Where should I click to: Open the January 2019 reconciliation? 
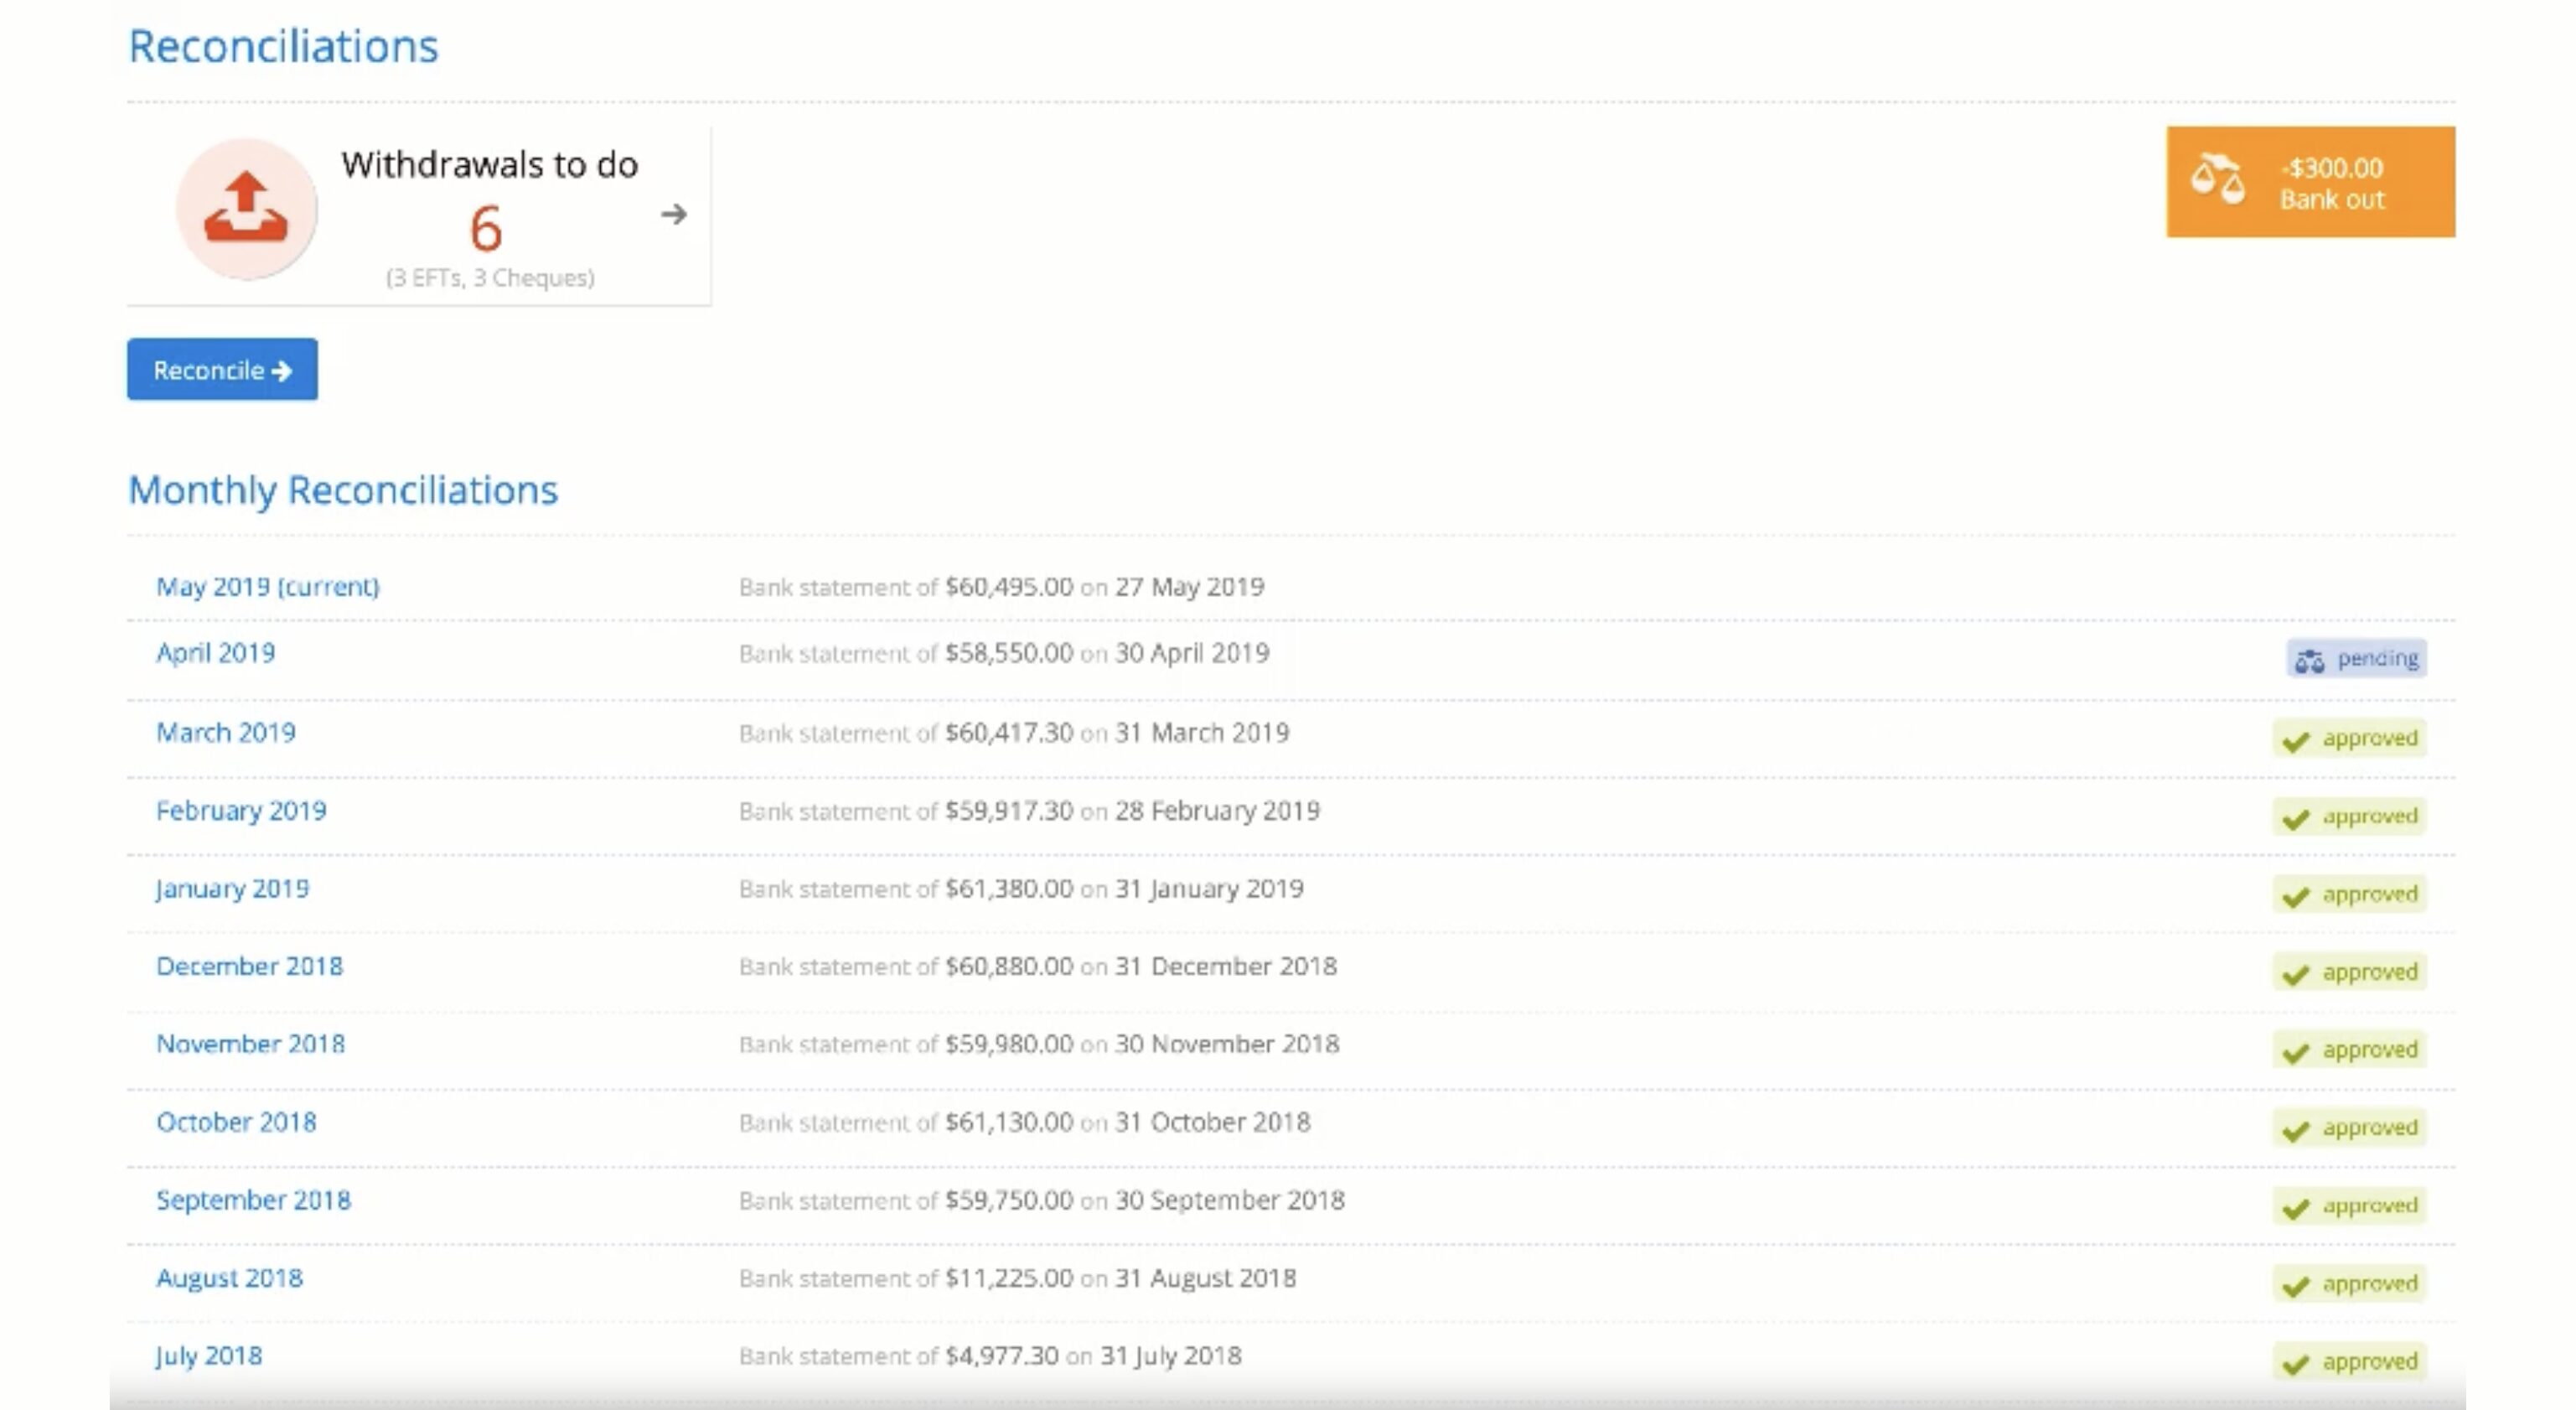(233, 889)
